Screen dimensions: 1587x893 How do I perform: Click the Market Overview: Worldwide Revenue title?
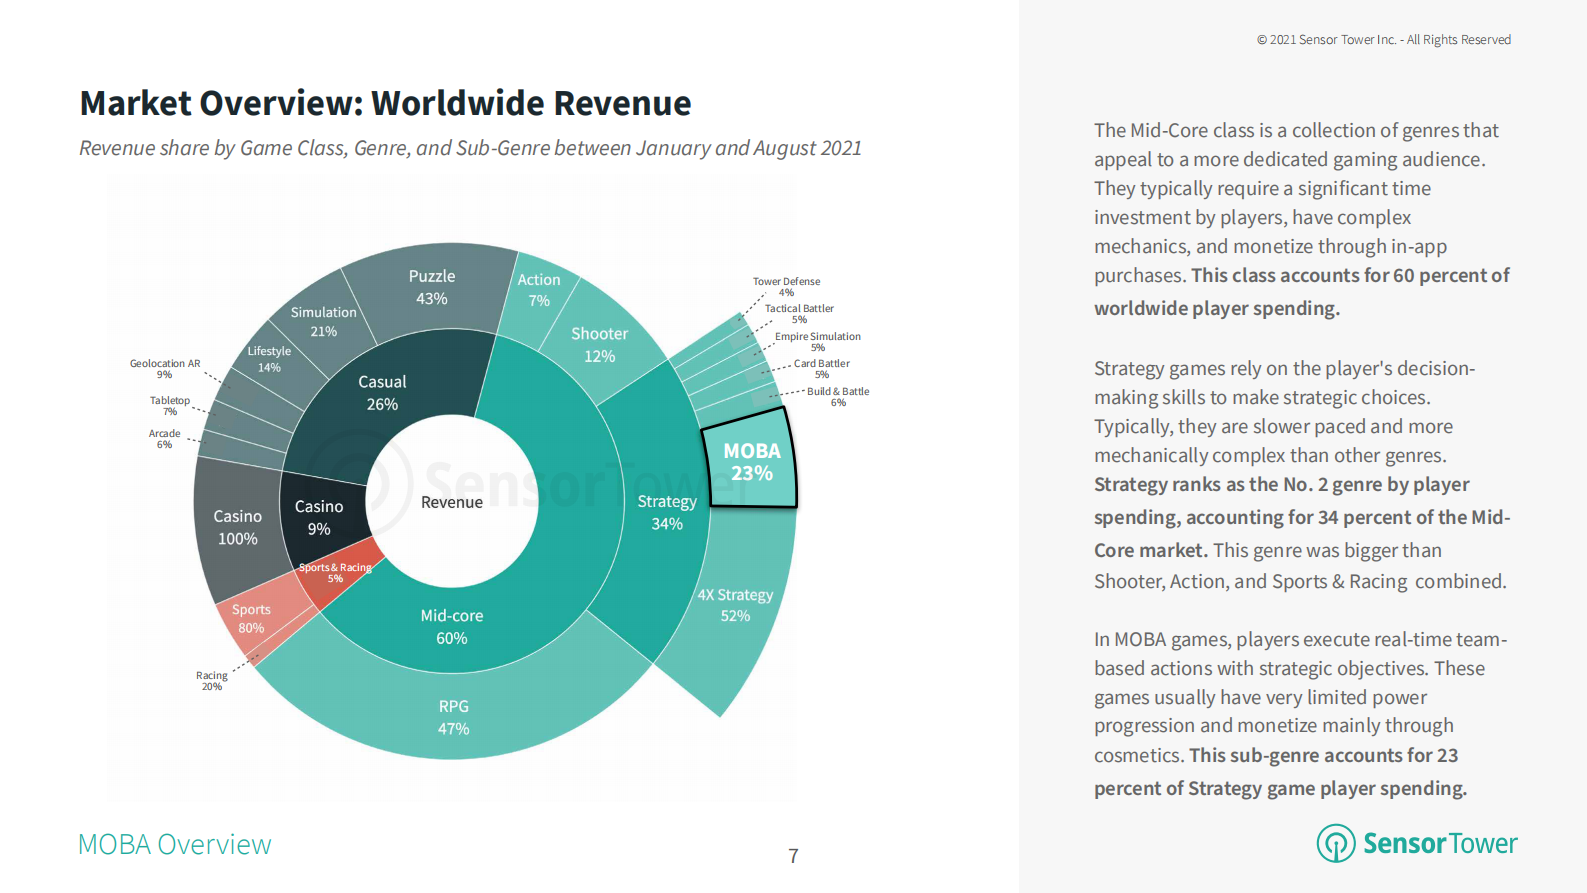click(385, 103)
